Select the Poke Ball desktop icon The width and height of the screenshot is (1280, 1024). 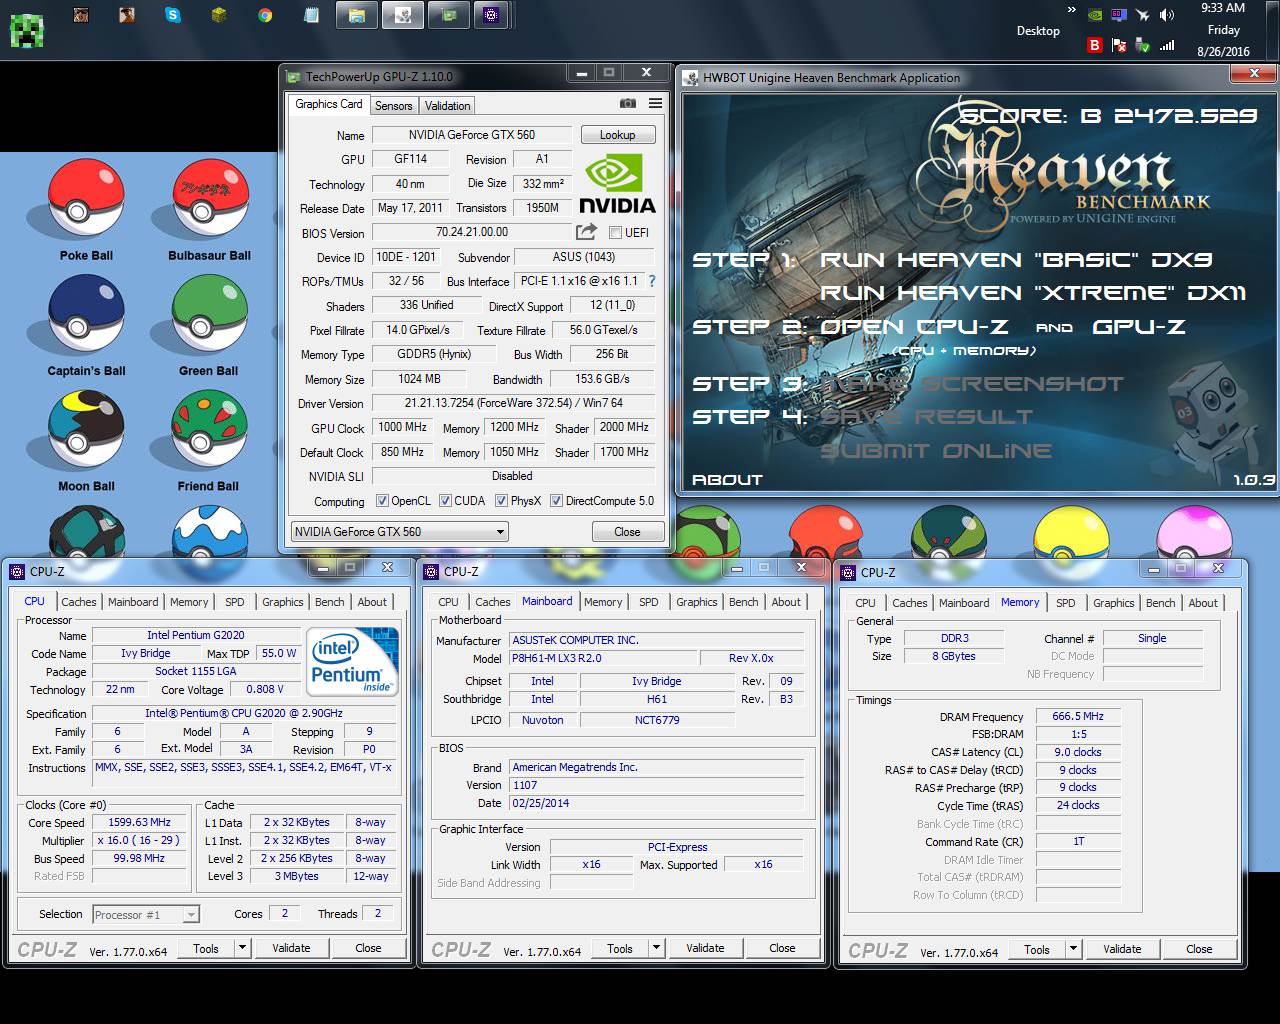[86, 209]
